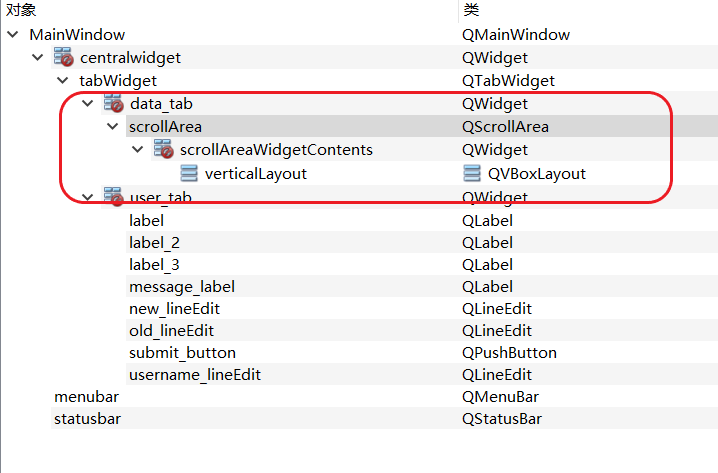This screenshot has height=473, width=718.
Task: Select the label_2 object row
Action: coord(154,242)
